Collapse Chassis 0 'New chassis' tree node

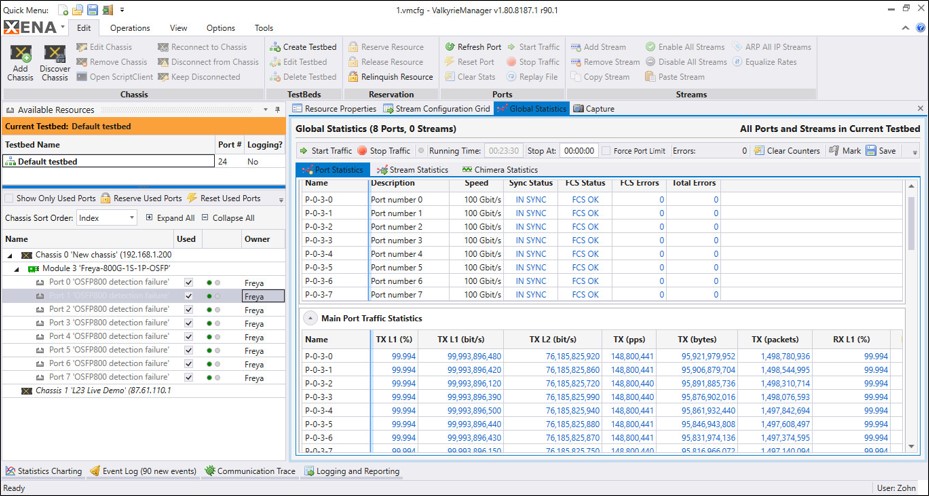pyautogui.click(x=10, y=255)
